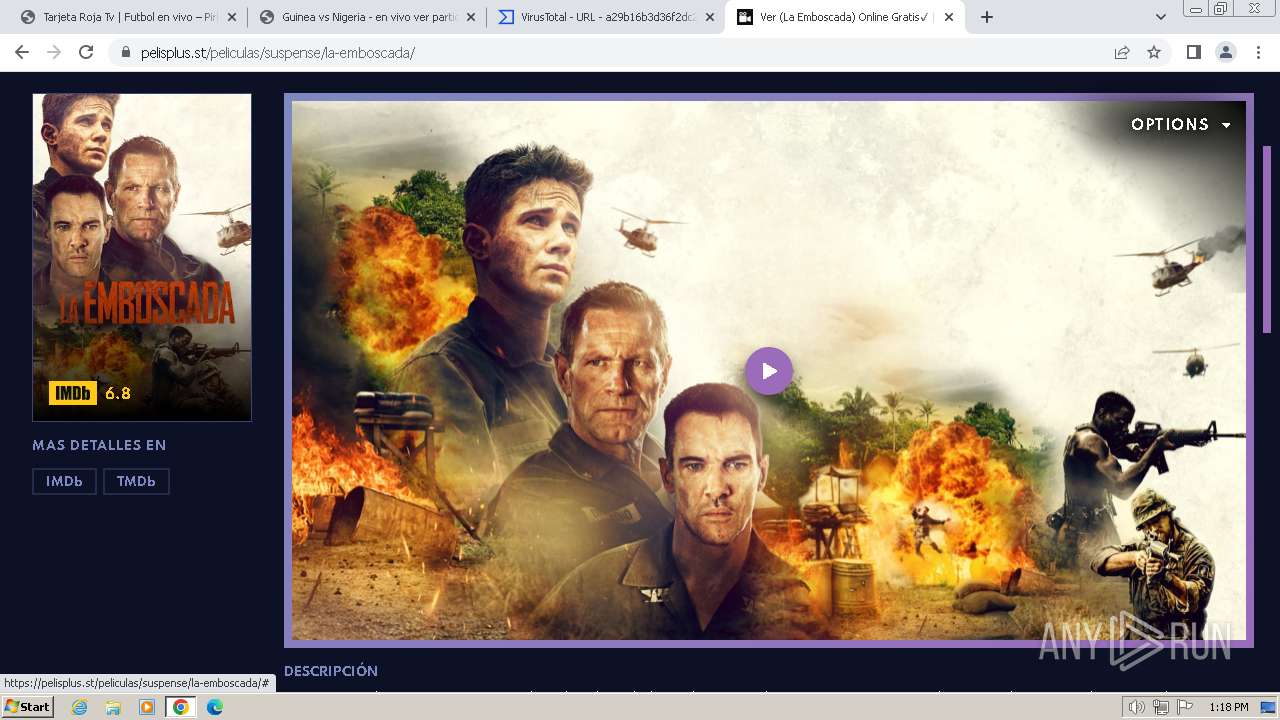Screen dimensions: 1280x720
Task: Open the volume speaker tray icon
Action: tap(1136, 707)
